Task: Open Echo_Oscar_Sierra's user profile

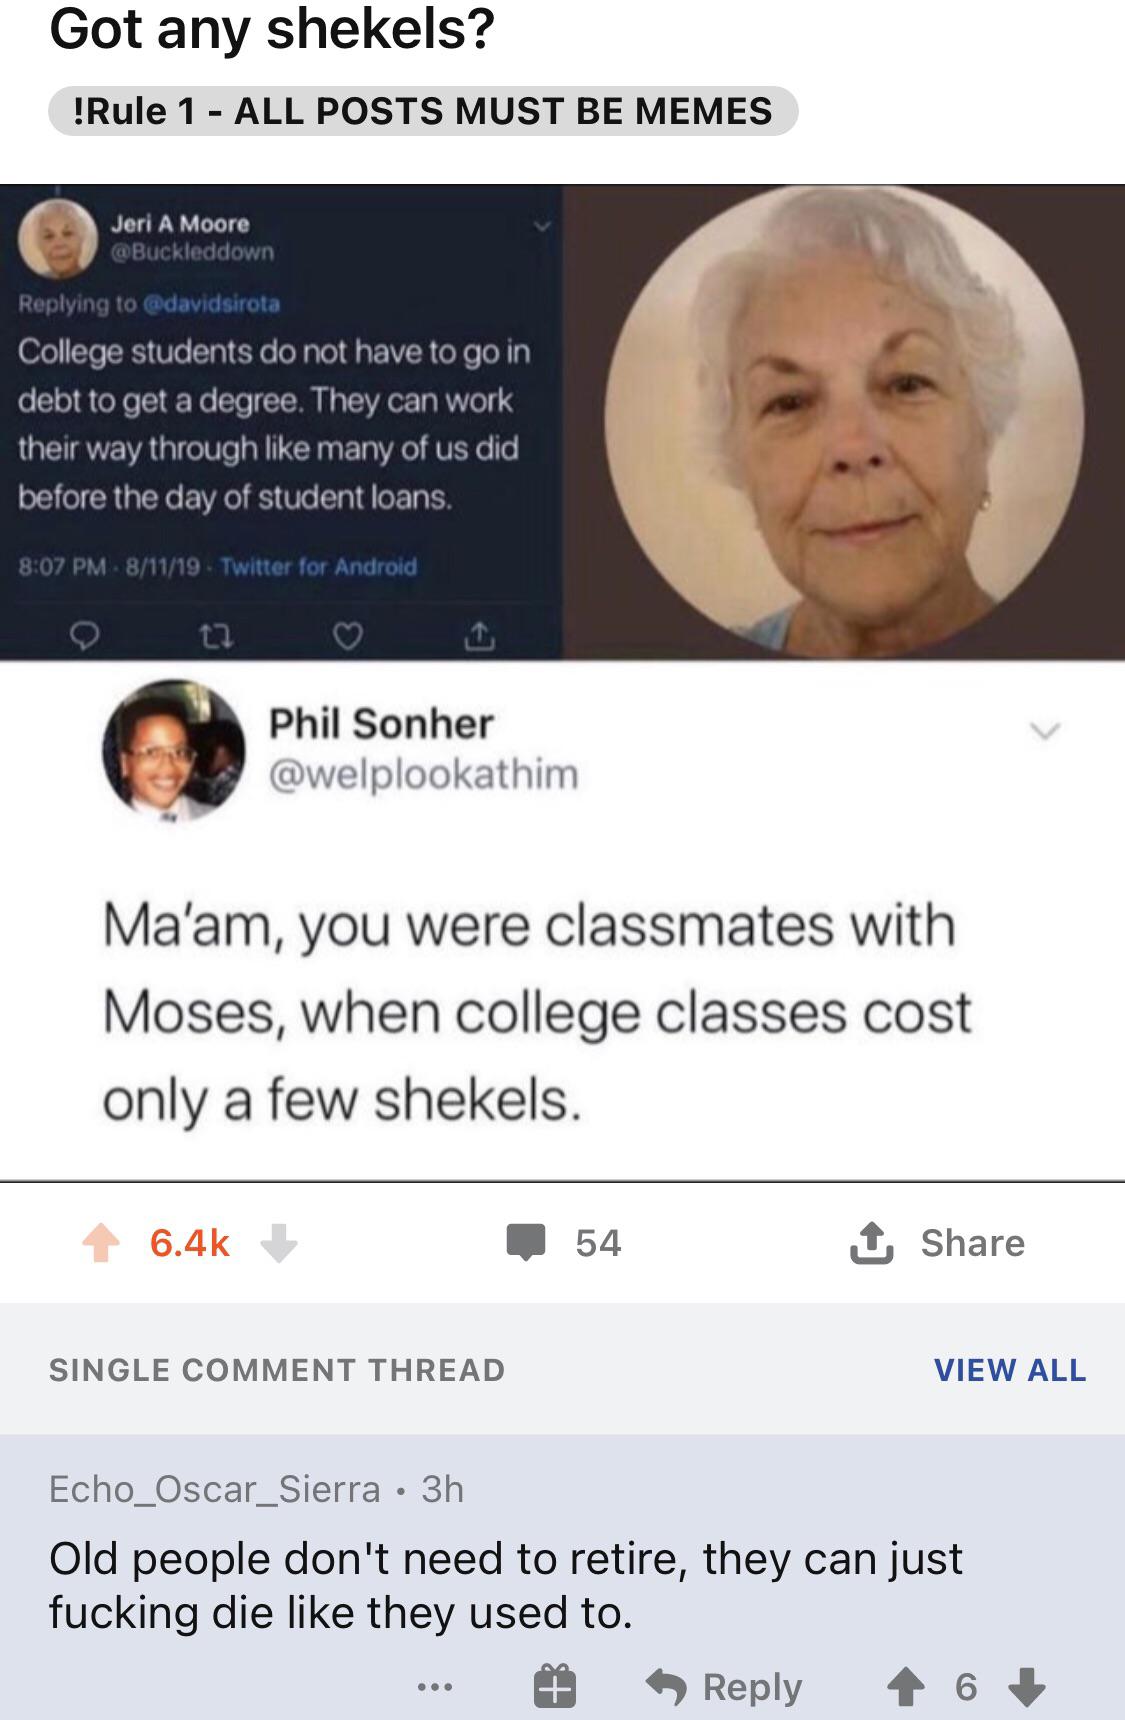Action: [215, 1489]
